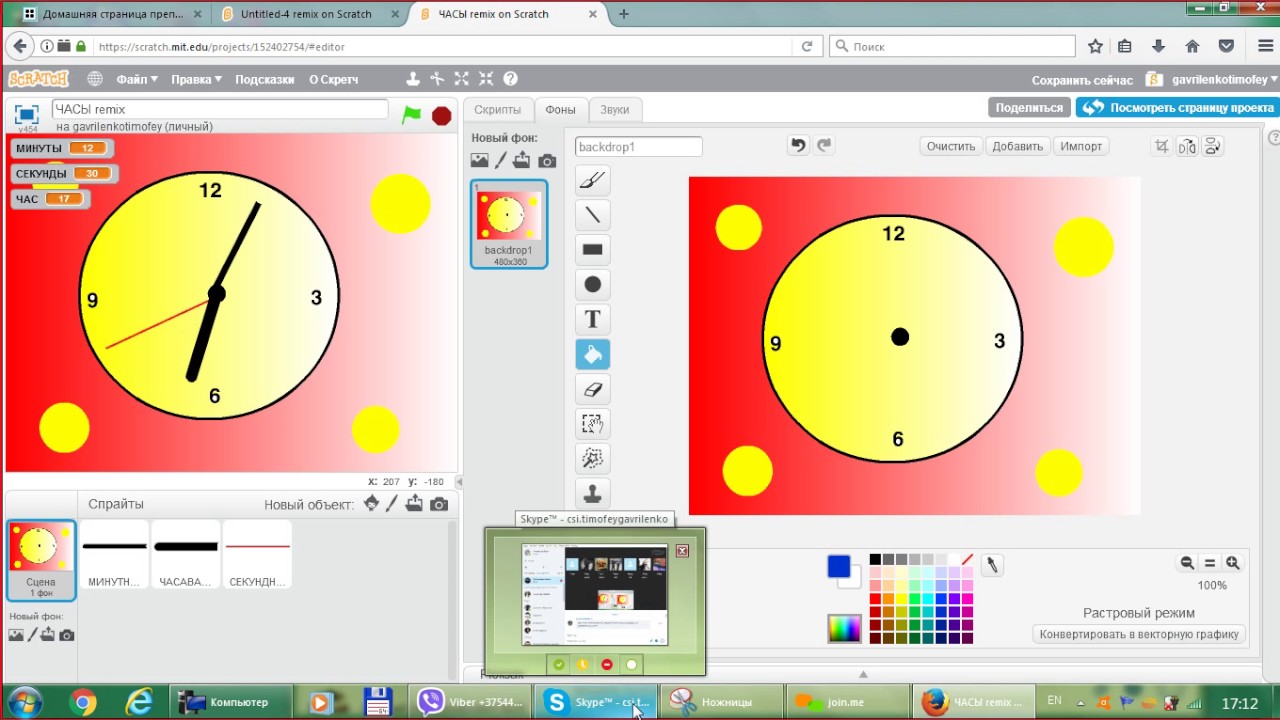This screenshot has height=720, width=1280.
Task: Open Viber from the taskbar
Action: [470, 702]
